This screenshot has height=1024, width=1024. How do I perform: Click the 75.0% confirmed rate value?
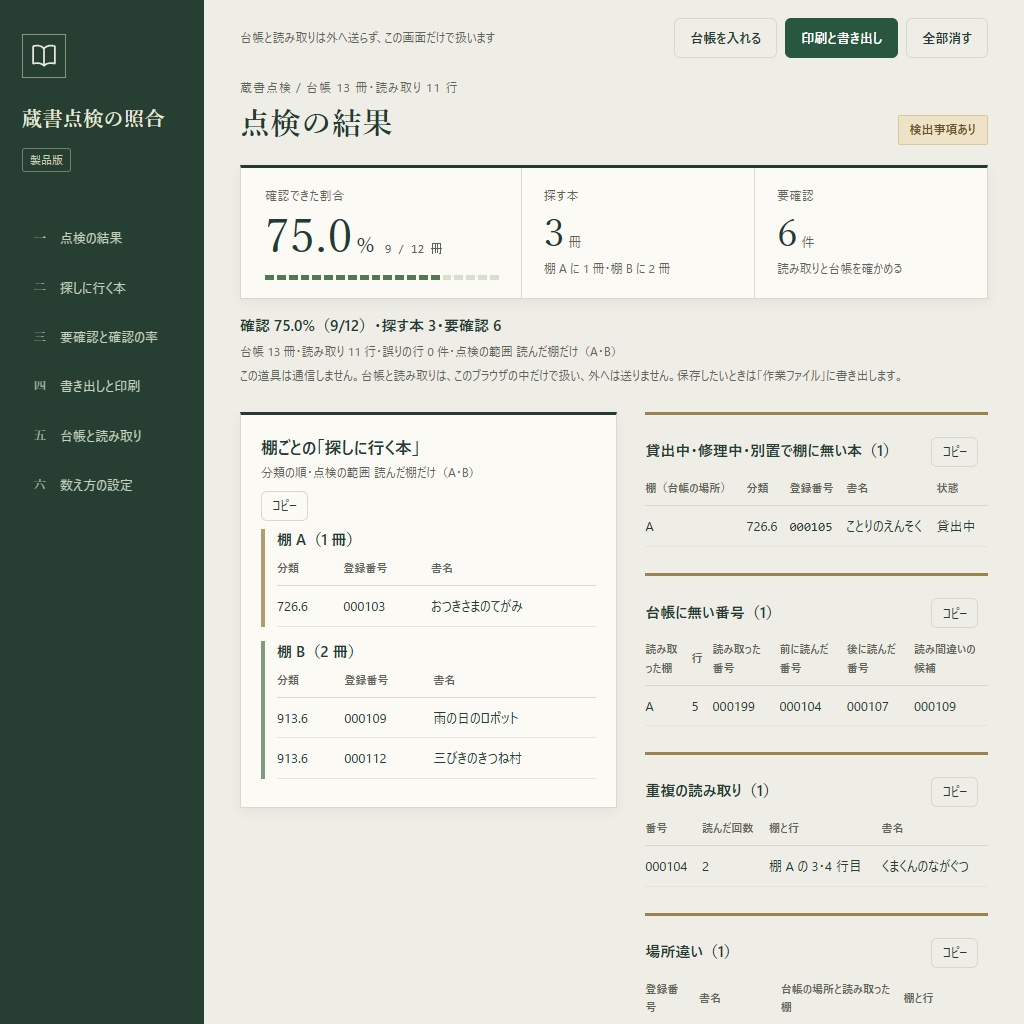[x=319, y=236]
